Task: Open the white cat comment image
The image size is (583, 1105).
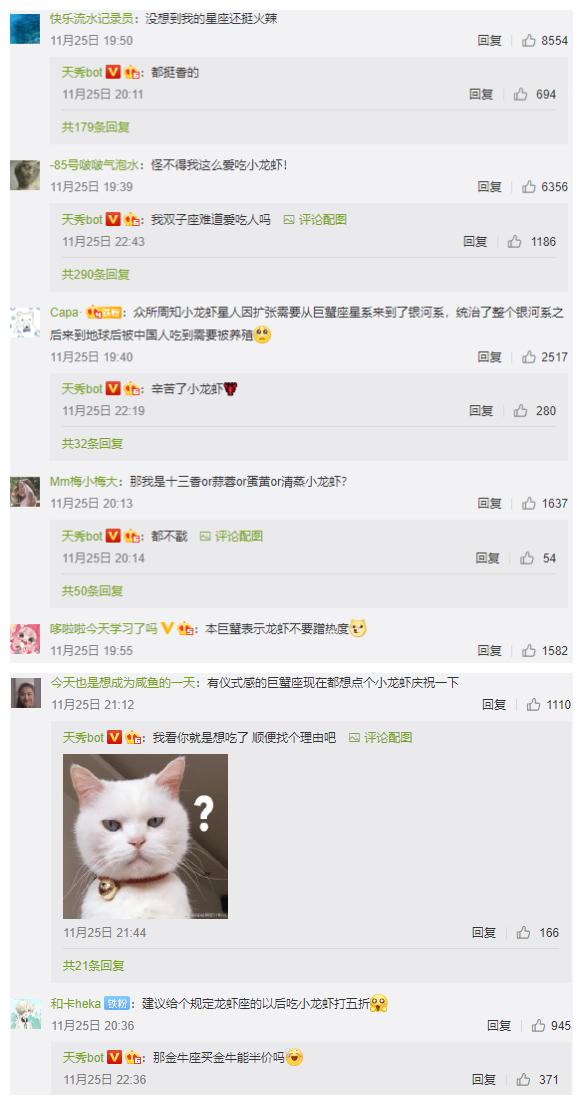Action: pyautogui.click(x=145, y=837)
